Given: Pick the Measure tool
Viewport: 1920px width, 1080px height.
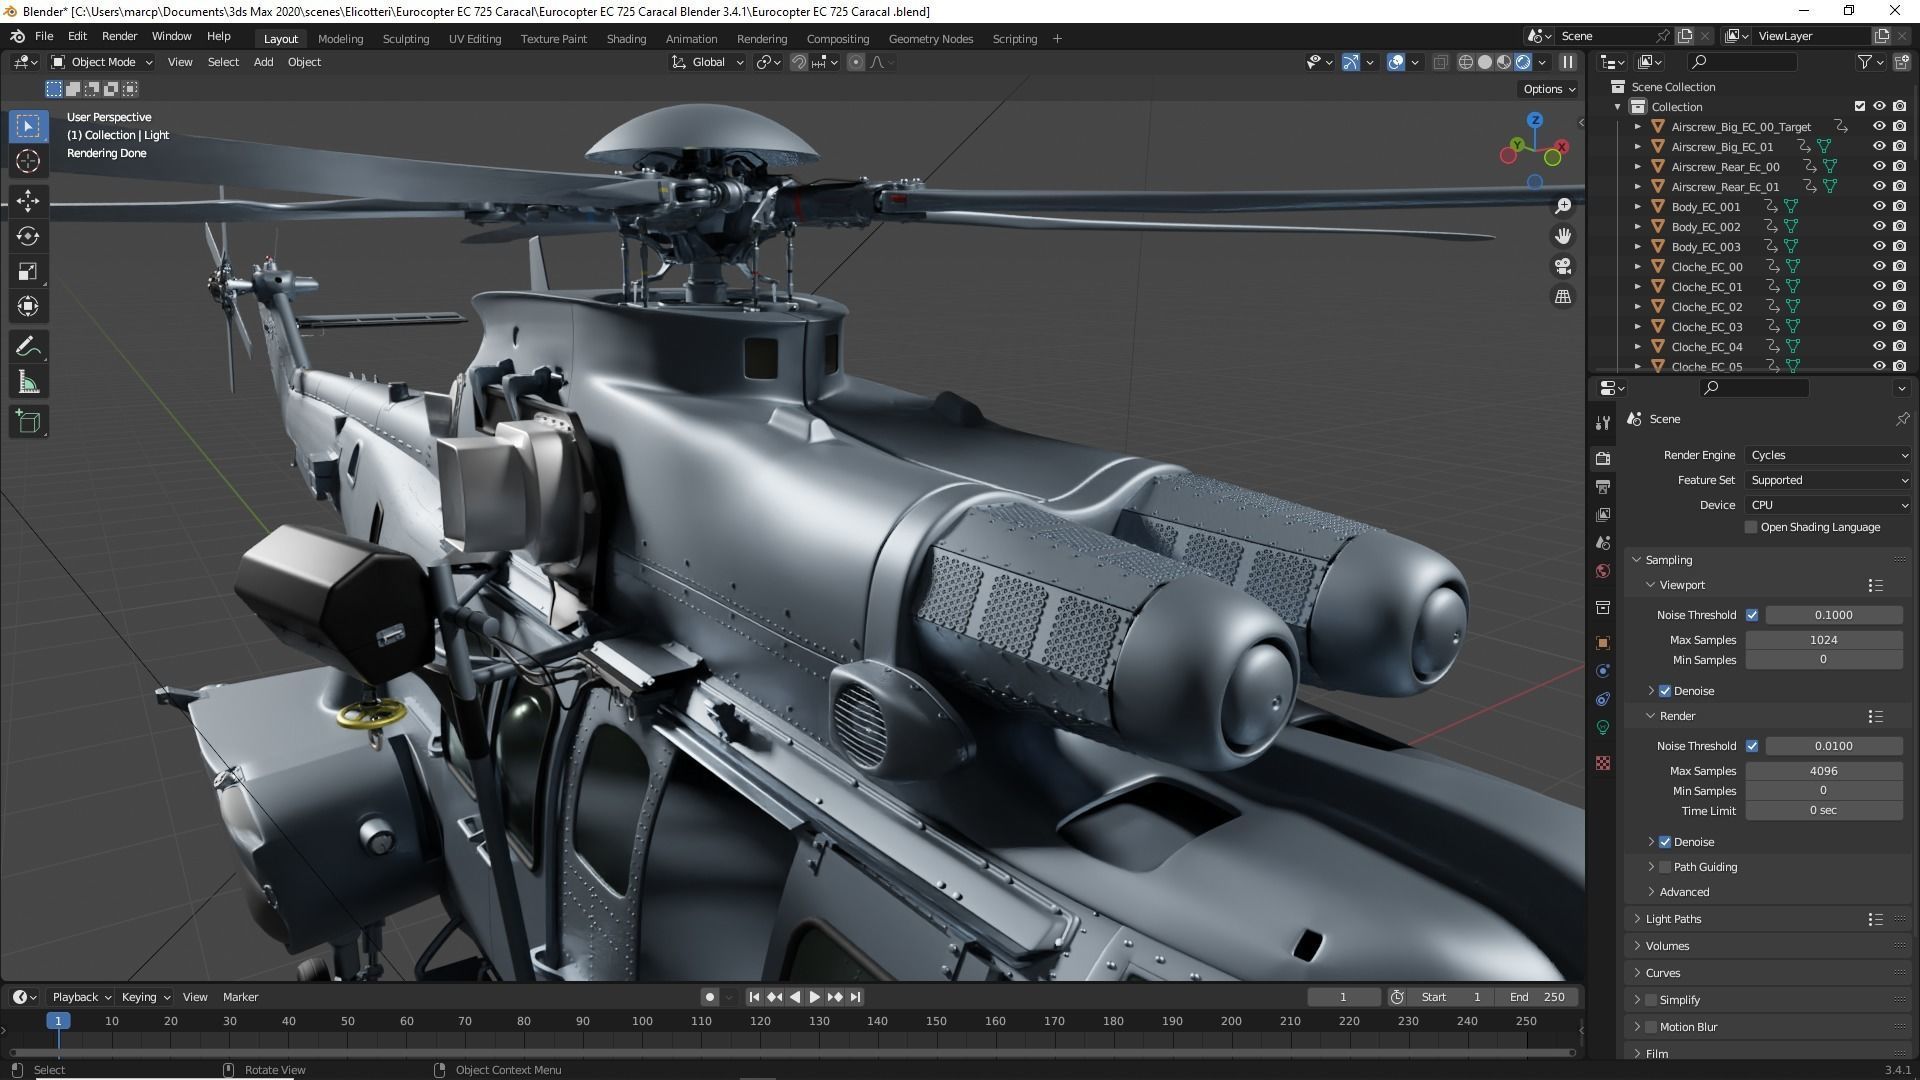Looking at the screenshot, I should (x=28, y=383).
